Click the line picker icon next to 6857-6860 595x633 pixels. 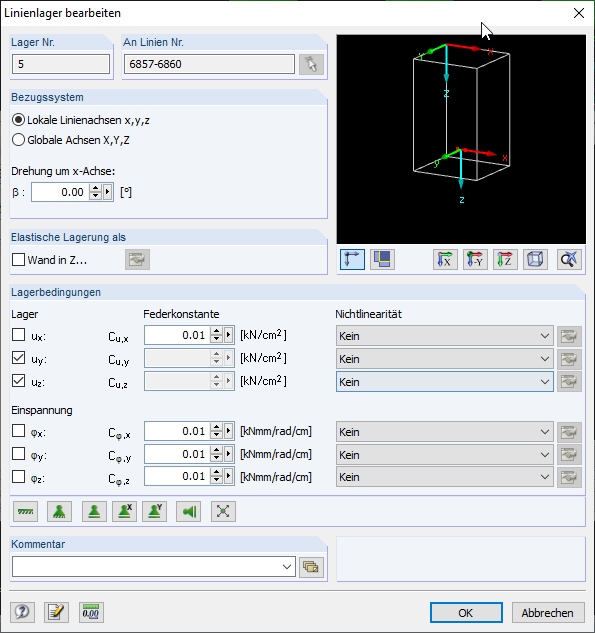tap(311, 64)
